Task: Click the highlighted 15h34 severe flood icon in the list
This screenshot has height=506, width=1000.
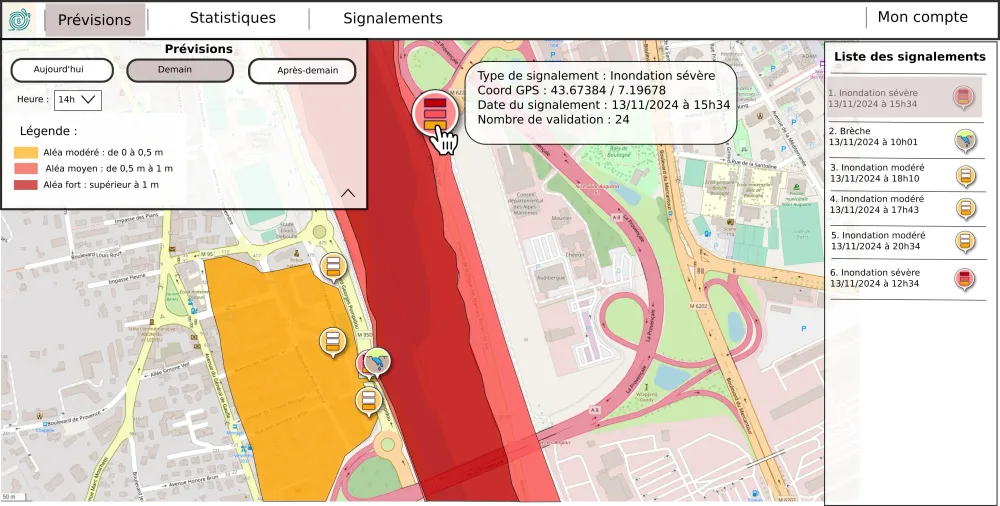Action: [963, 97]
